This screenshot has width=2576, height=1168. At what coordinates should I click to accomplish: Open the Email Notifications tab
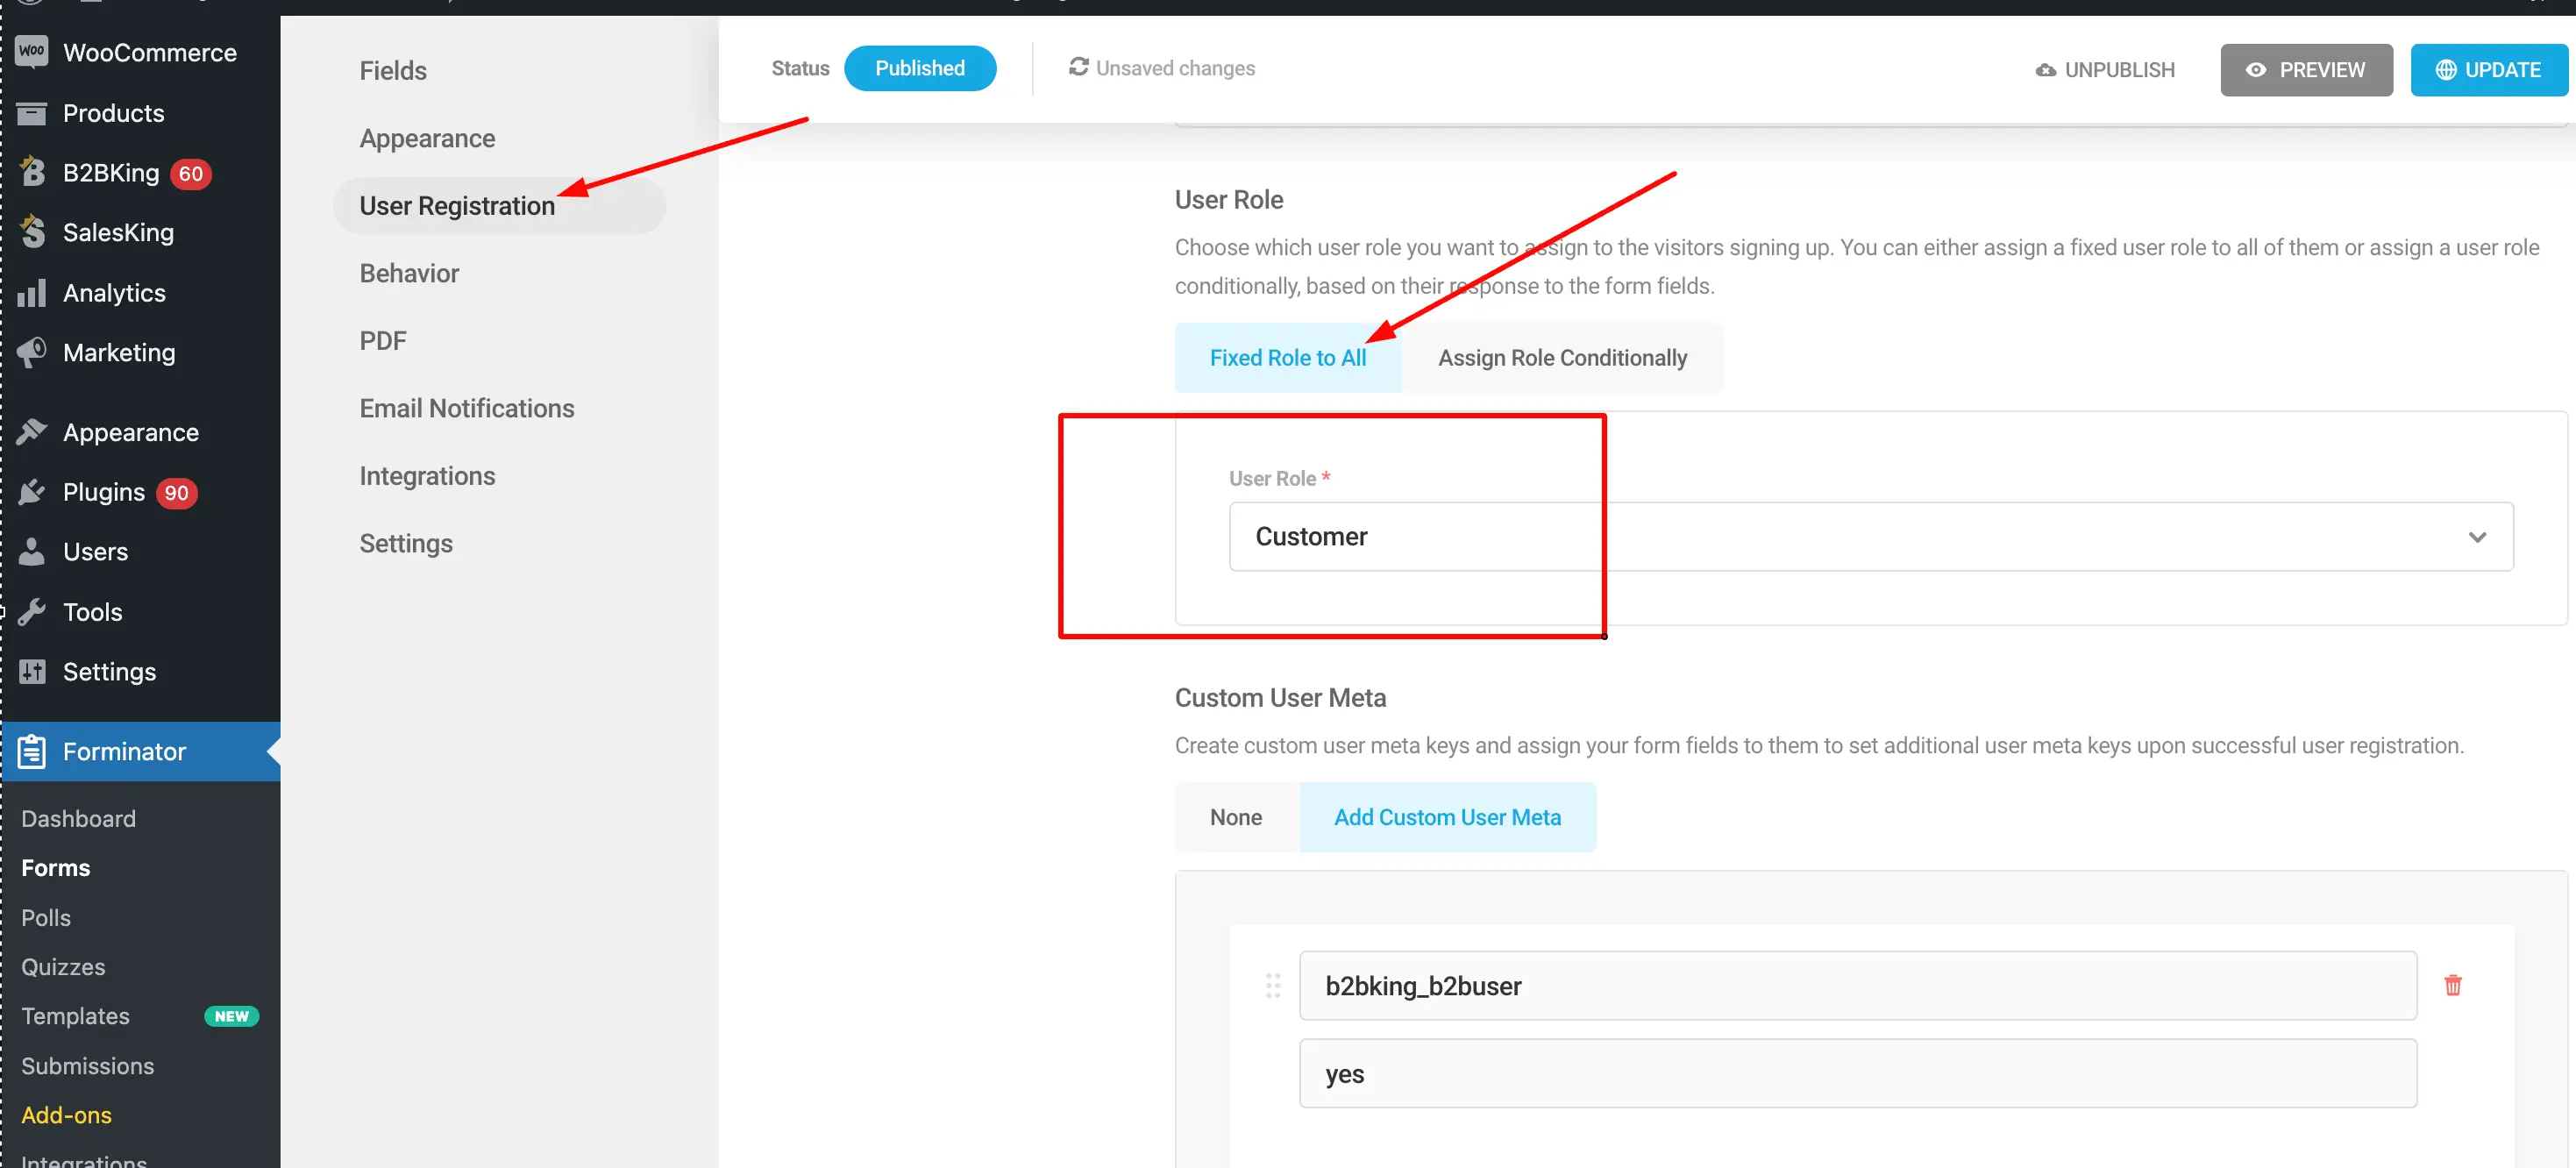(x=467, y=408)
